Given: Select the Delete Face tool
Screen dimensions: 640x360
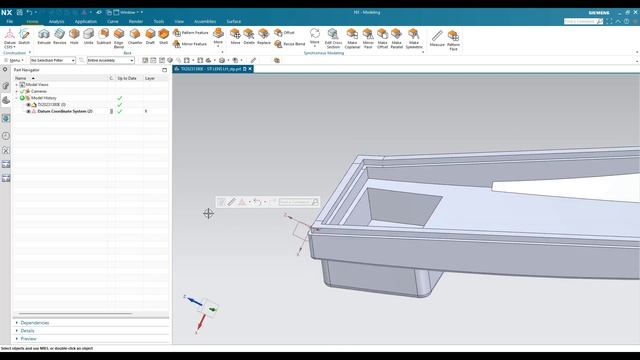Looking at the screenshot, I should (249, 36).
